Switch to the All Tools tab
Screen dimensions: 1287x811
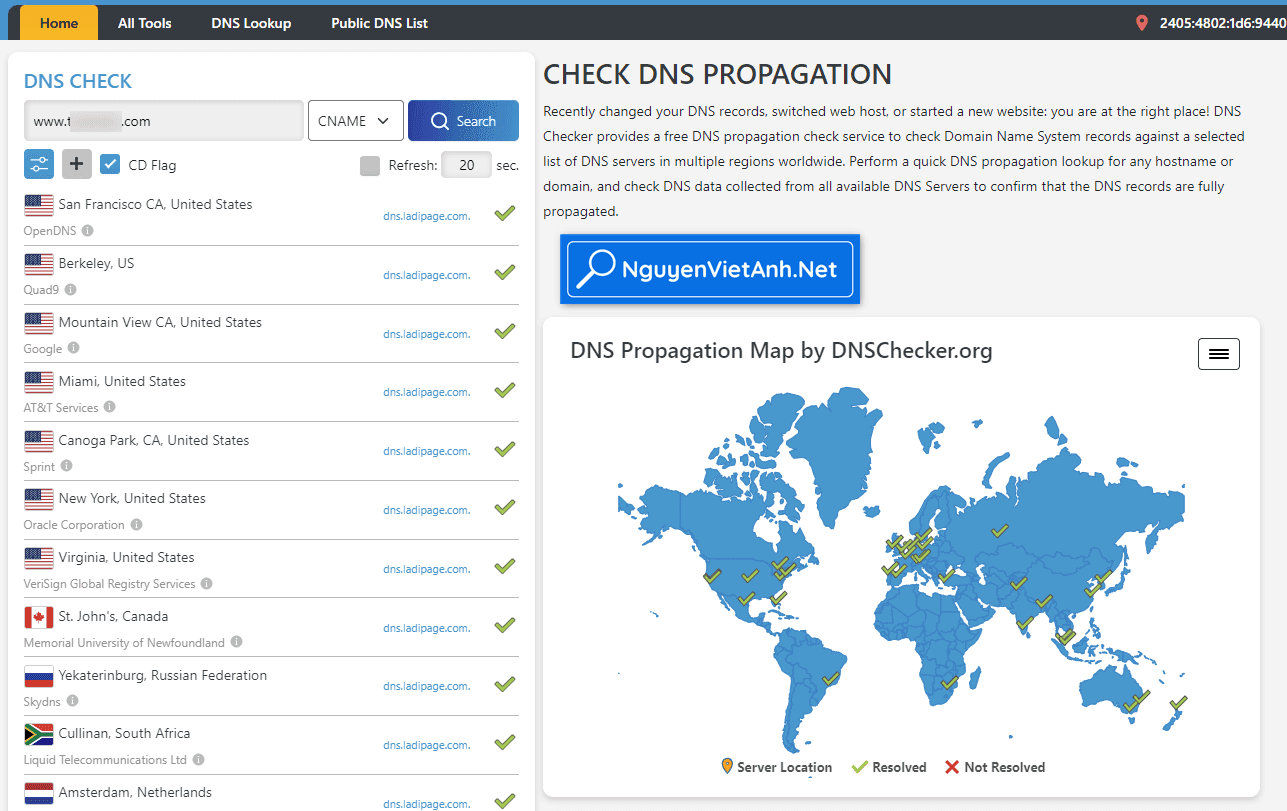click(145, 23)
